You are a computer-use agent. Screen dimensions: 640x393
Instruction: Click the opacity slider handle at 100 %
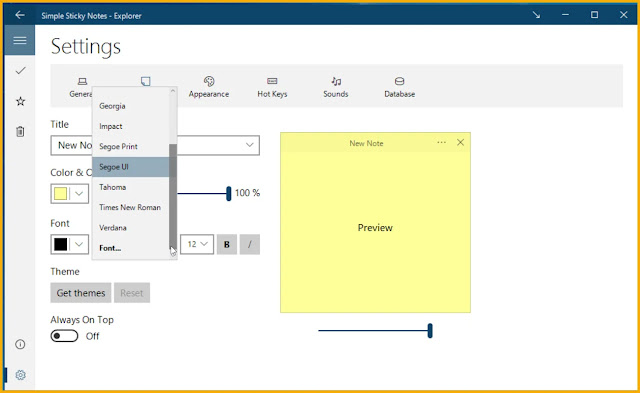(x=229, y=193)
